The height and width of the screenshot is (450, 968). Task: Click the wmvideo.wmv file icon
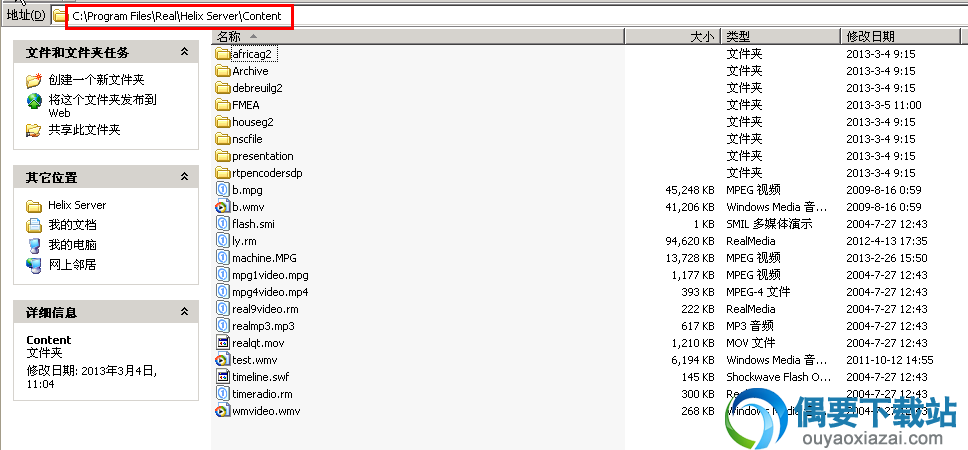(222, 410)
